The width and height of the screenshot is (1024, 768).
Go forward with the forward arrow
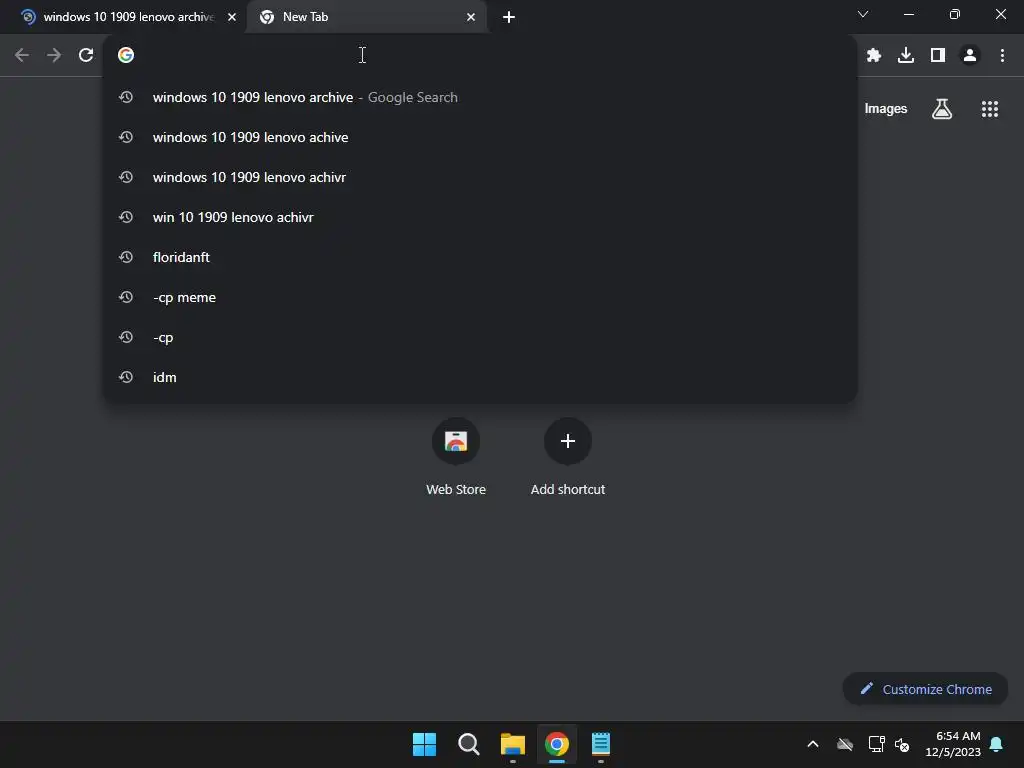(54, 56)
